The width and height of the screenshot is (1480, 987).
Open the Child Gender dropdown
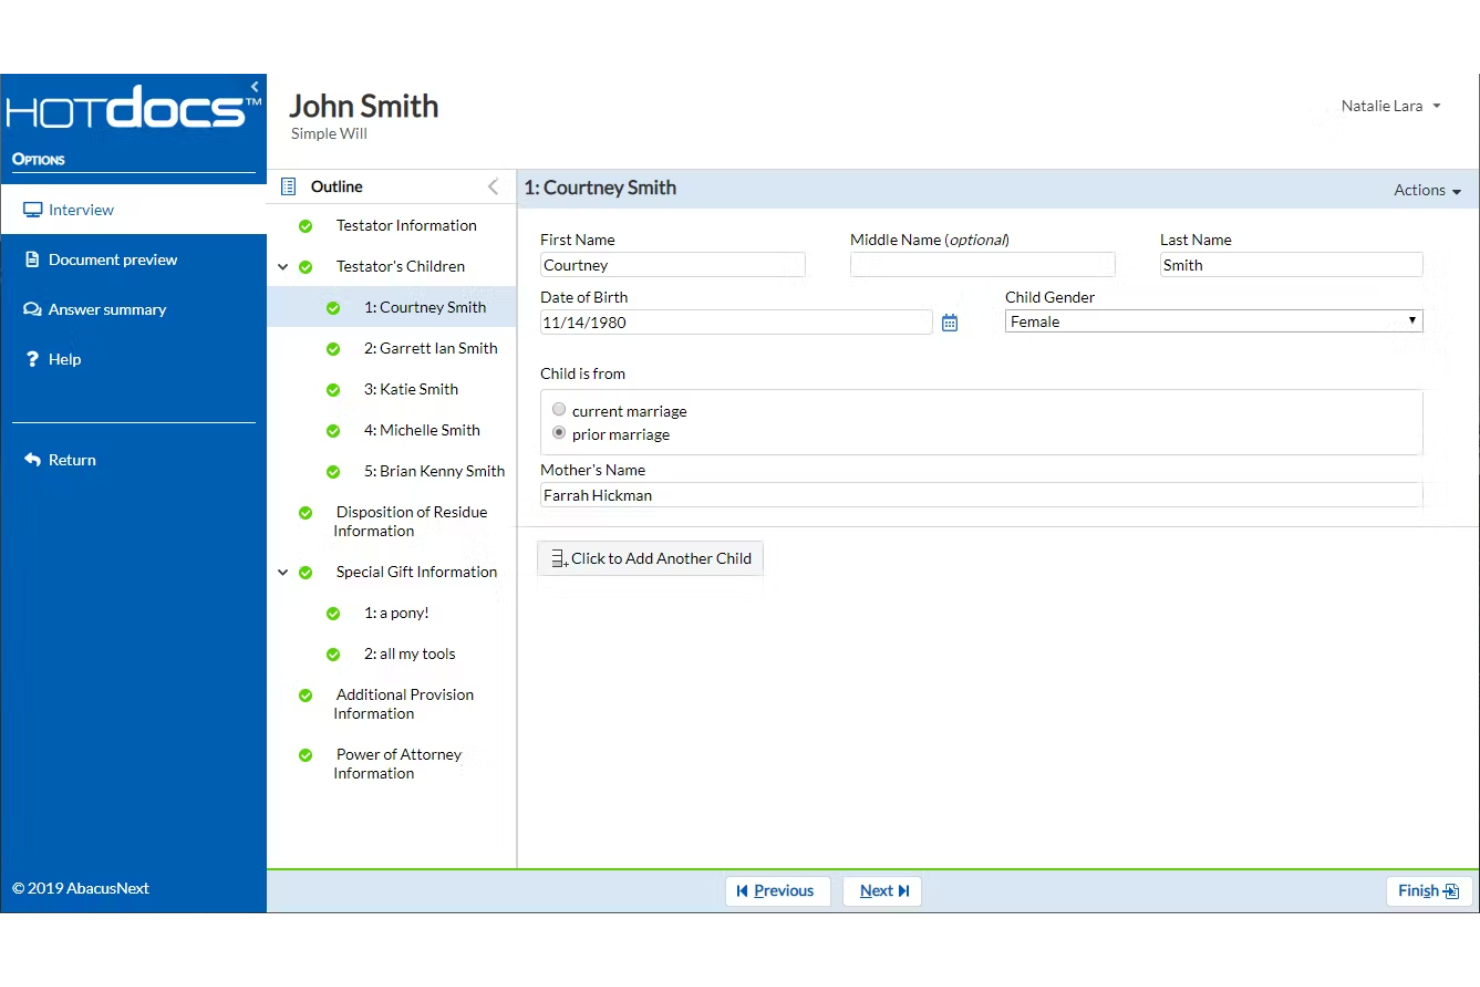pos(1411,321)
